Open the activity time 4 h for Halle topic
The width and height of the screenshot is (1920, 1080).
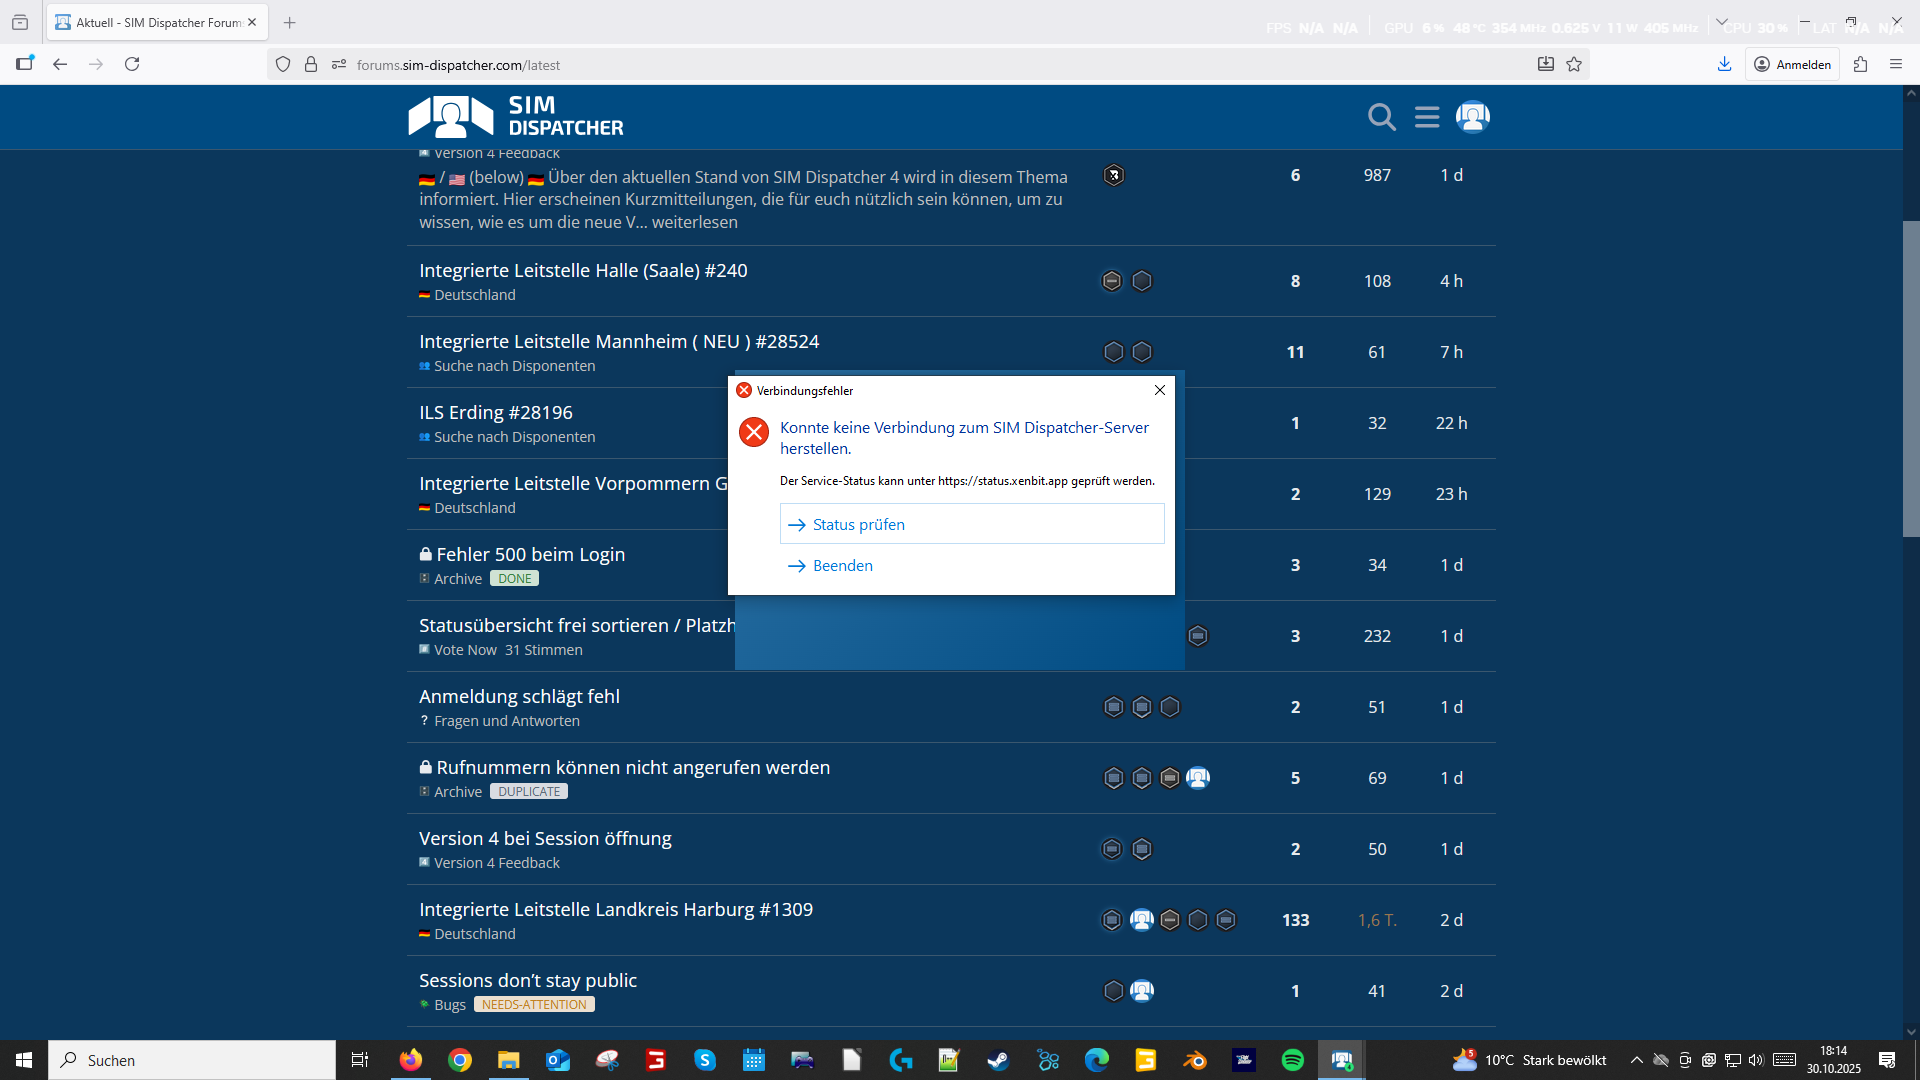tap(1451, 281)
